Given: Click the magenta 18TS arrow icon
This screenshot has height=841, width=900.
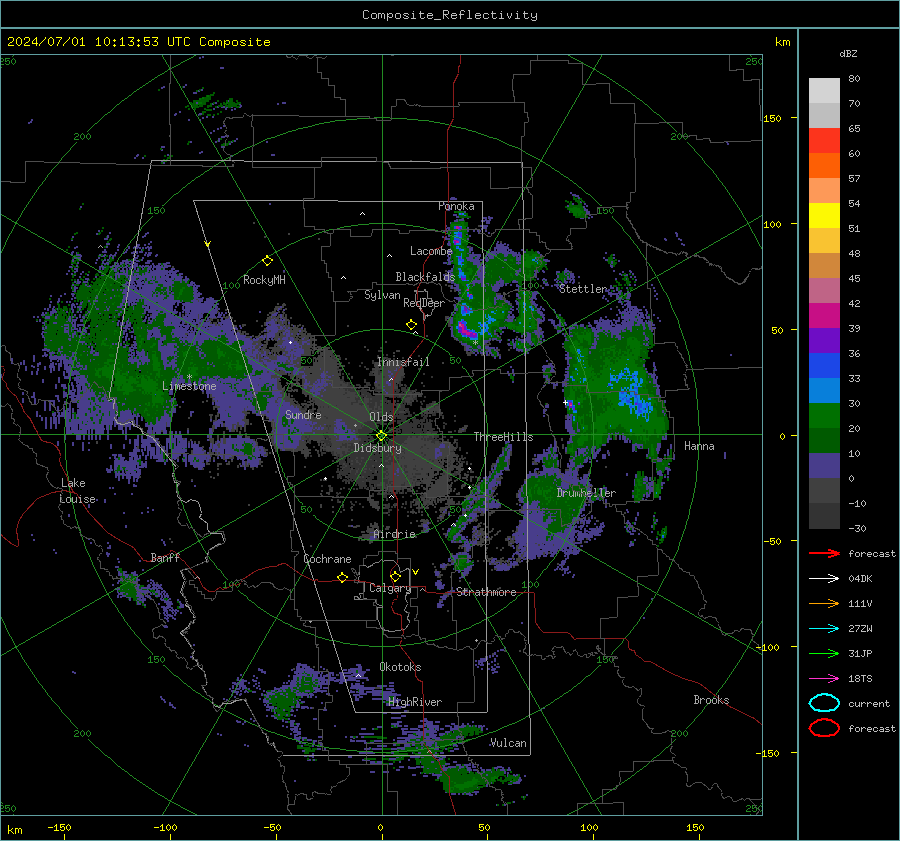Looking at the screenshot, I should click(x=824, y=679).
